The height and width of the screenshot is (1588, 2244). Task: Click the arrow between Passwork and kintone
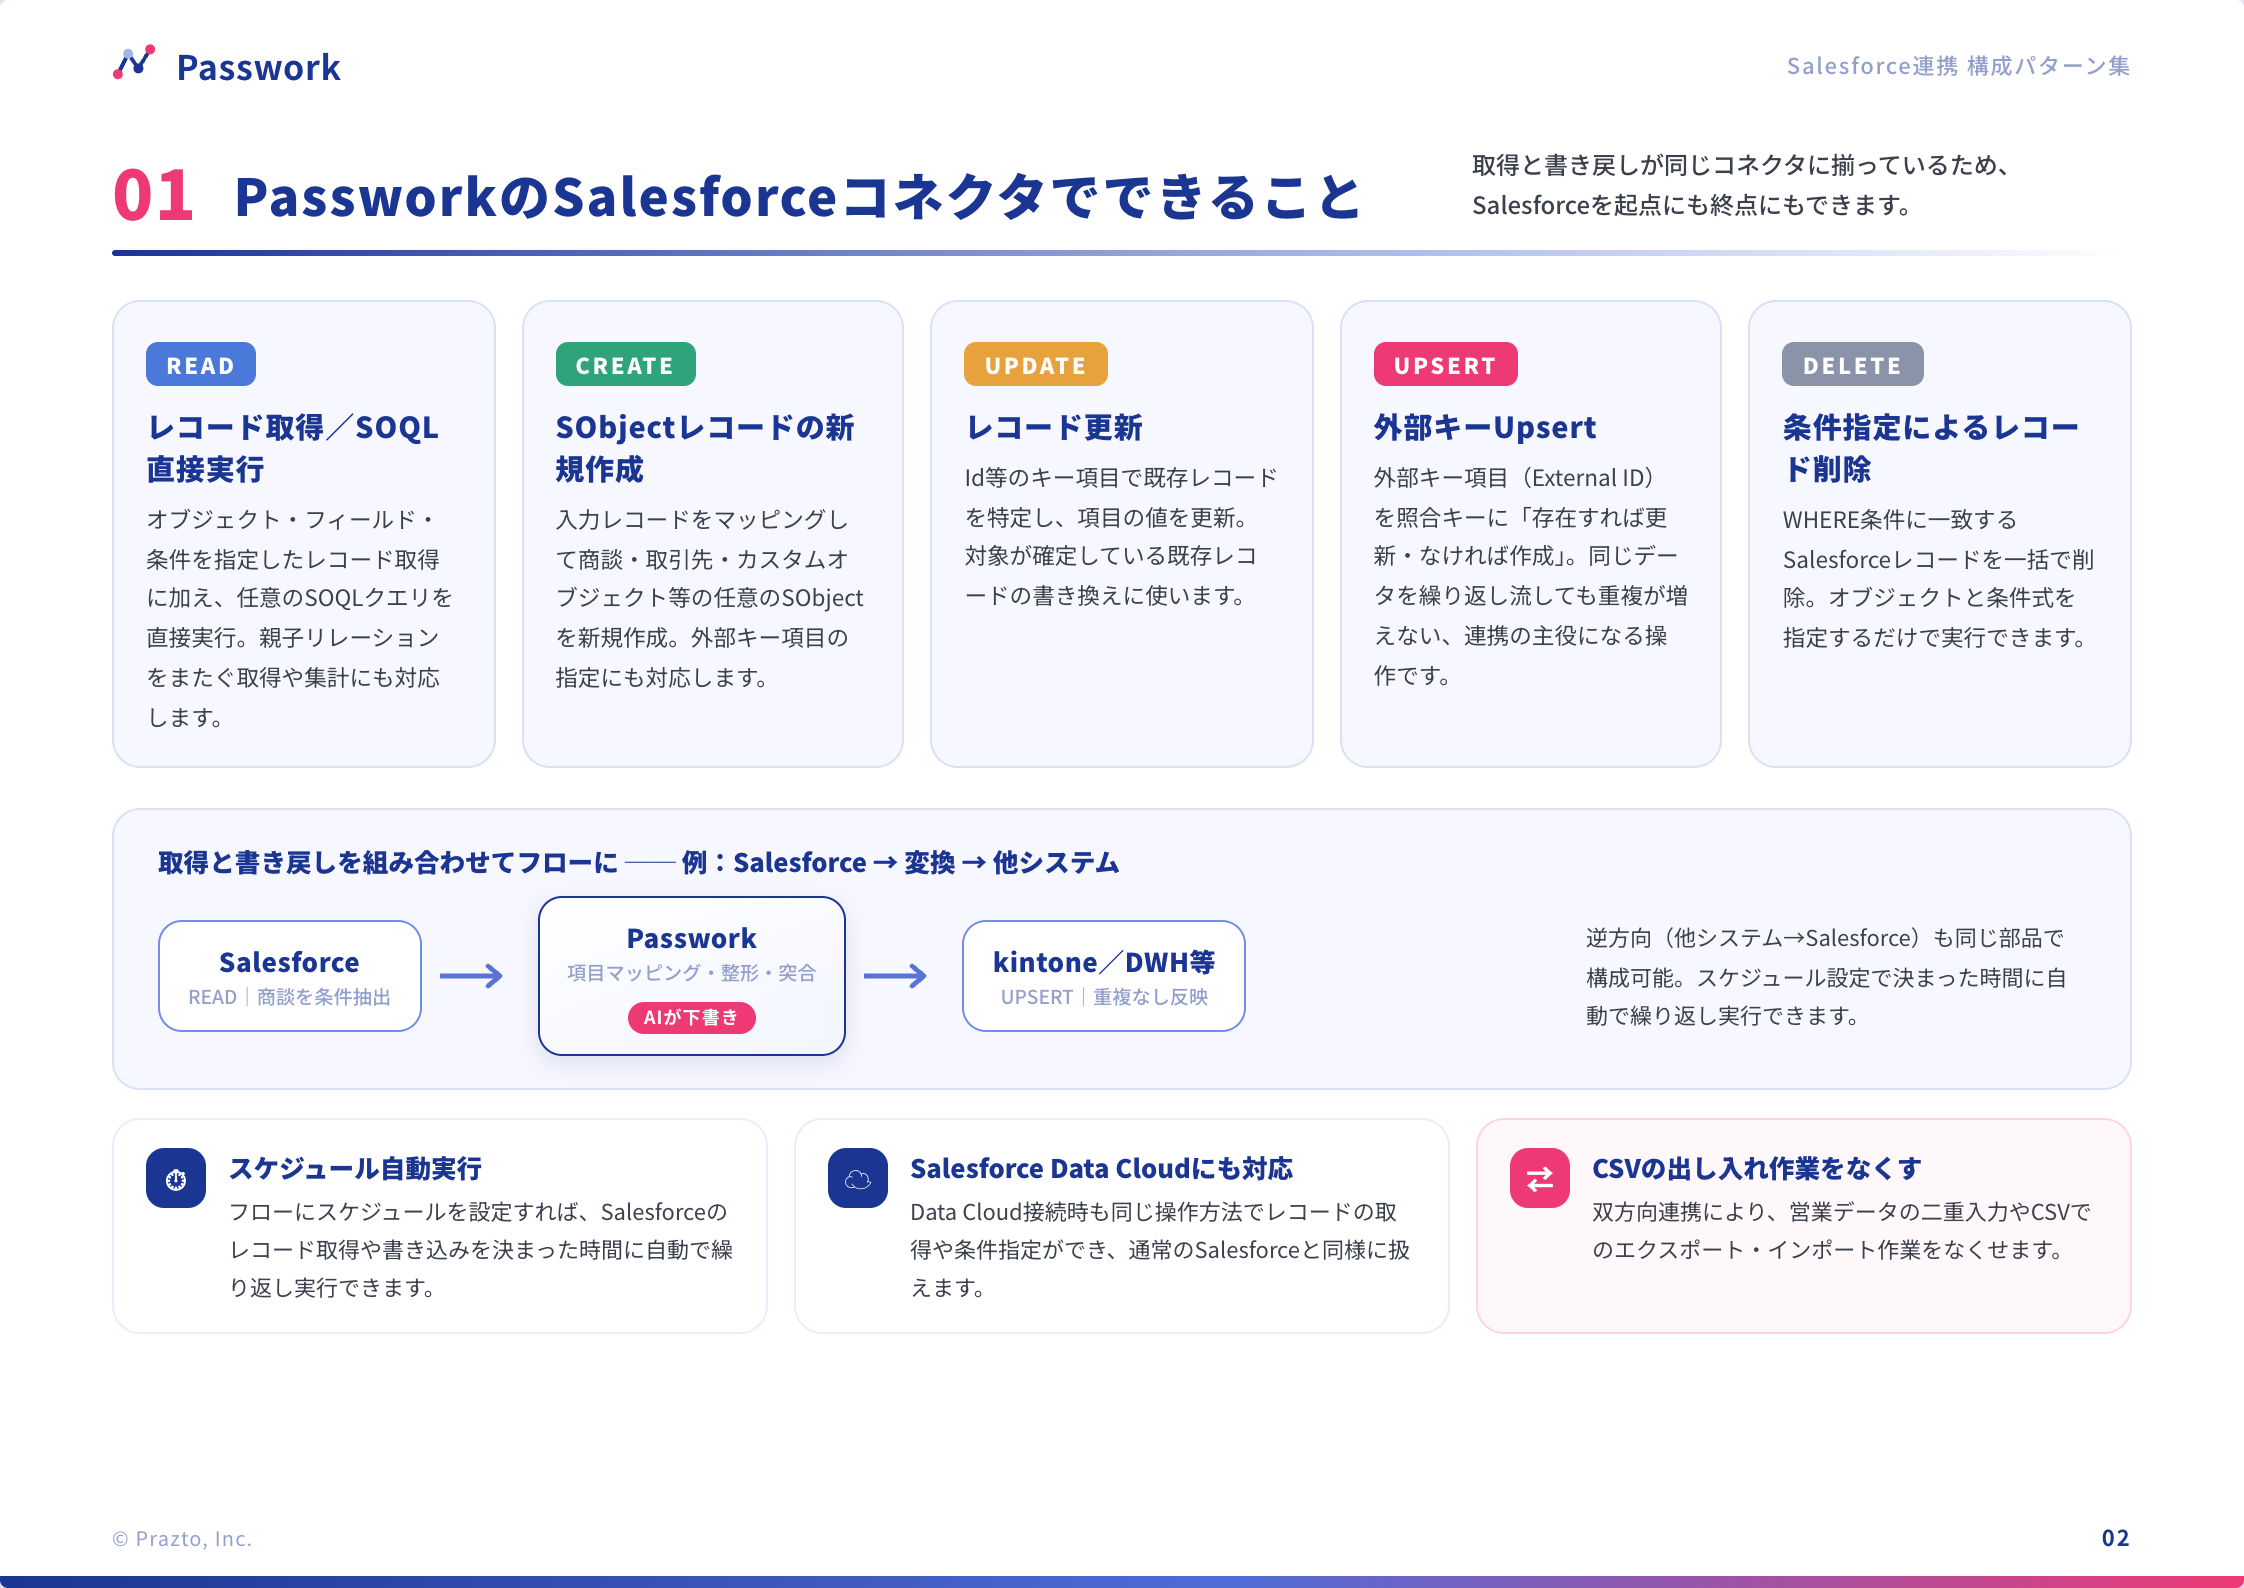tap(895, 976)
